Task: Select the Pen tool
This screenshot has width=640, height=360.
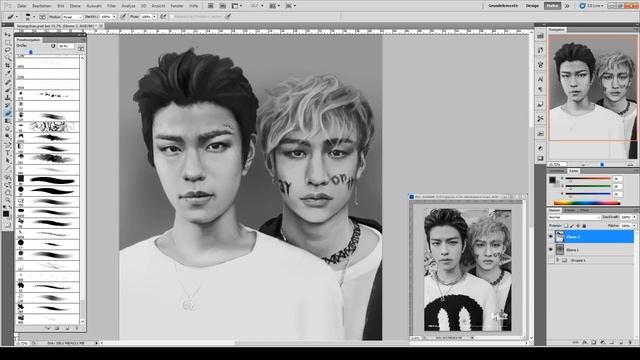Action: [8, 144]
